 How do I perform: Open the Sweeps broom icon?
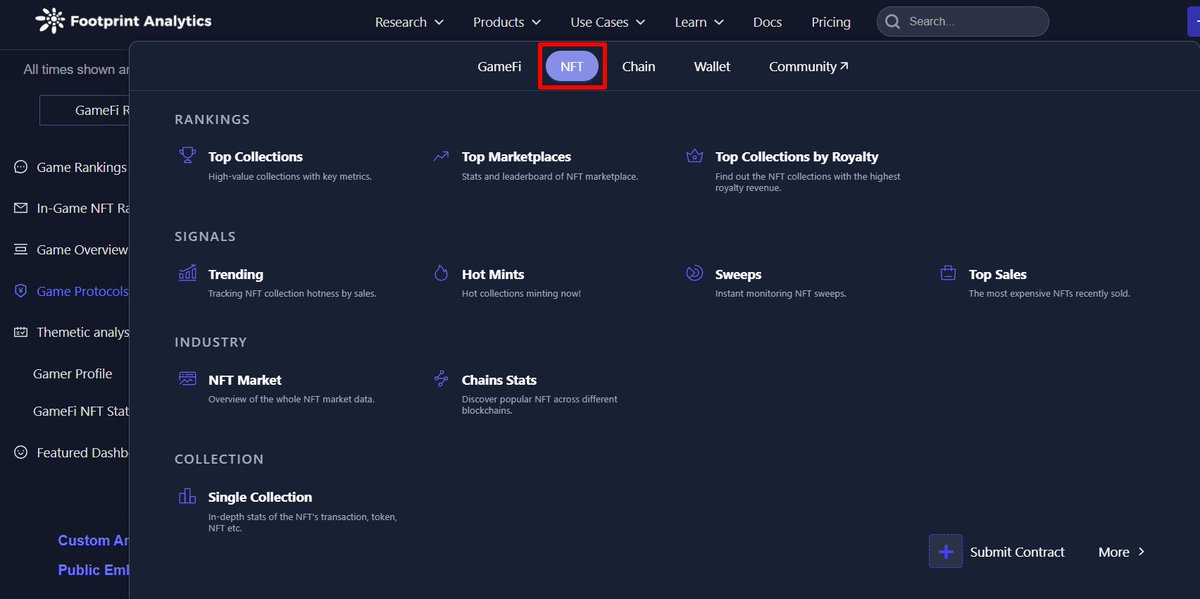695,272
